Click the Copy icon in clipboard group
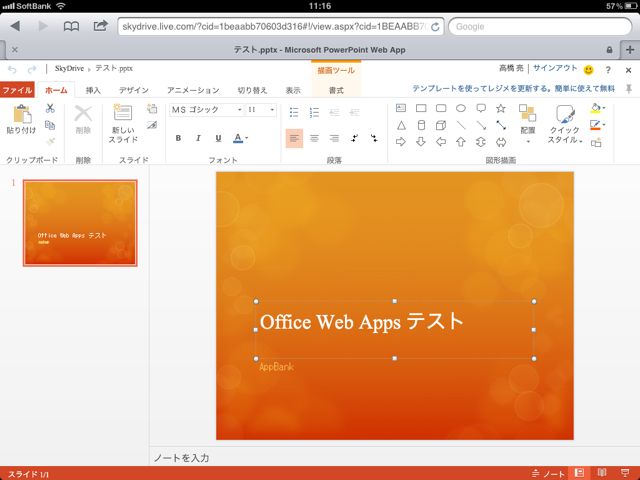This screenshot has height=480, width=640. (x=50, y=125)
